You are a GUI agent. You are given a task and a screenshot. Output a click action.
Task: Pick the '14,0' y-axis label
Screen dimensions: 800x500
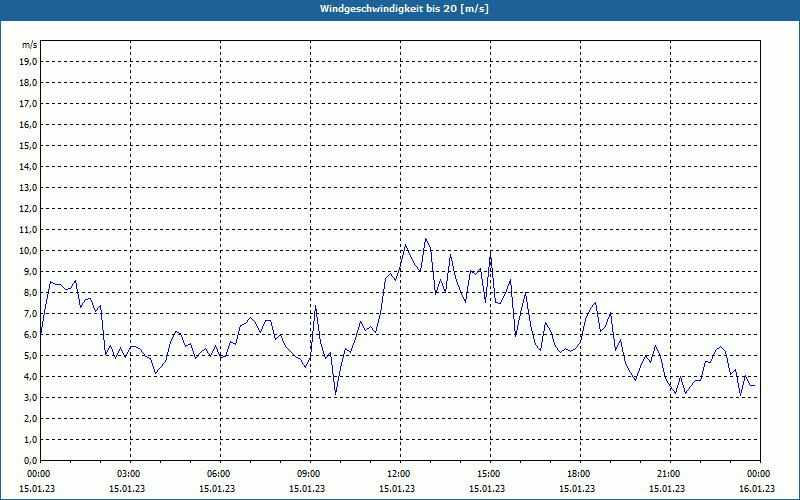(28, 167)
